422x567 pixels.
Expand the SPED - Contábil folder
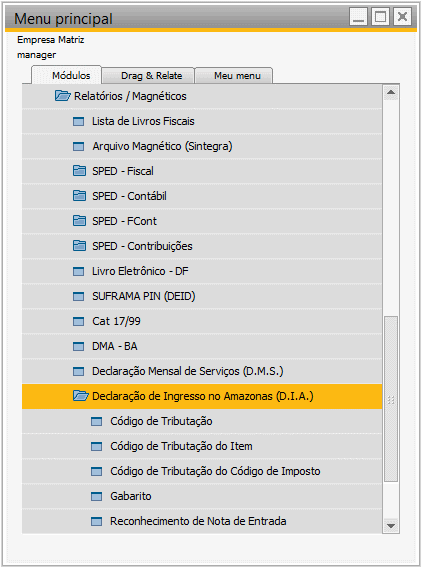click(79, 196)
